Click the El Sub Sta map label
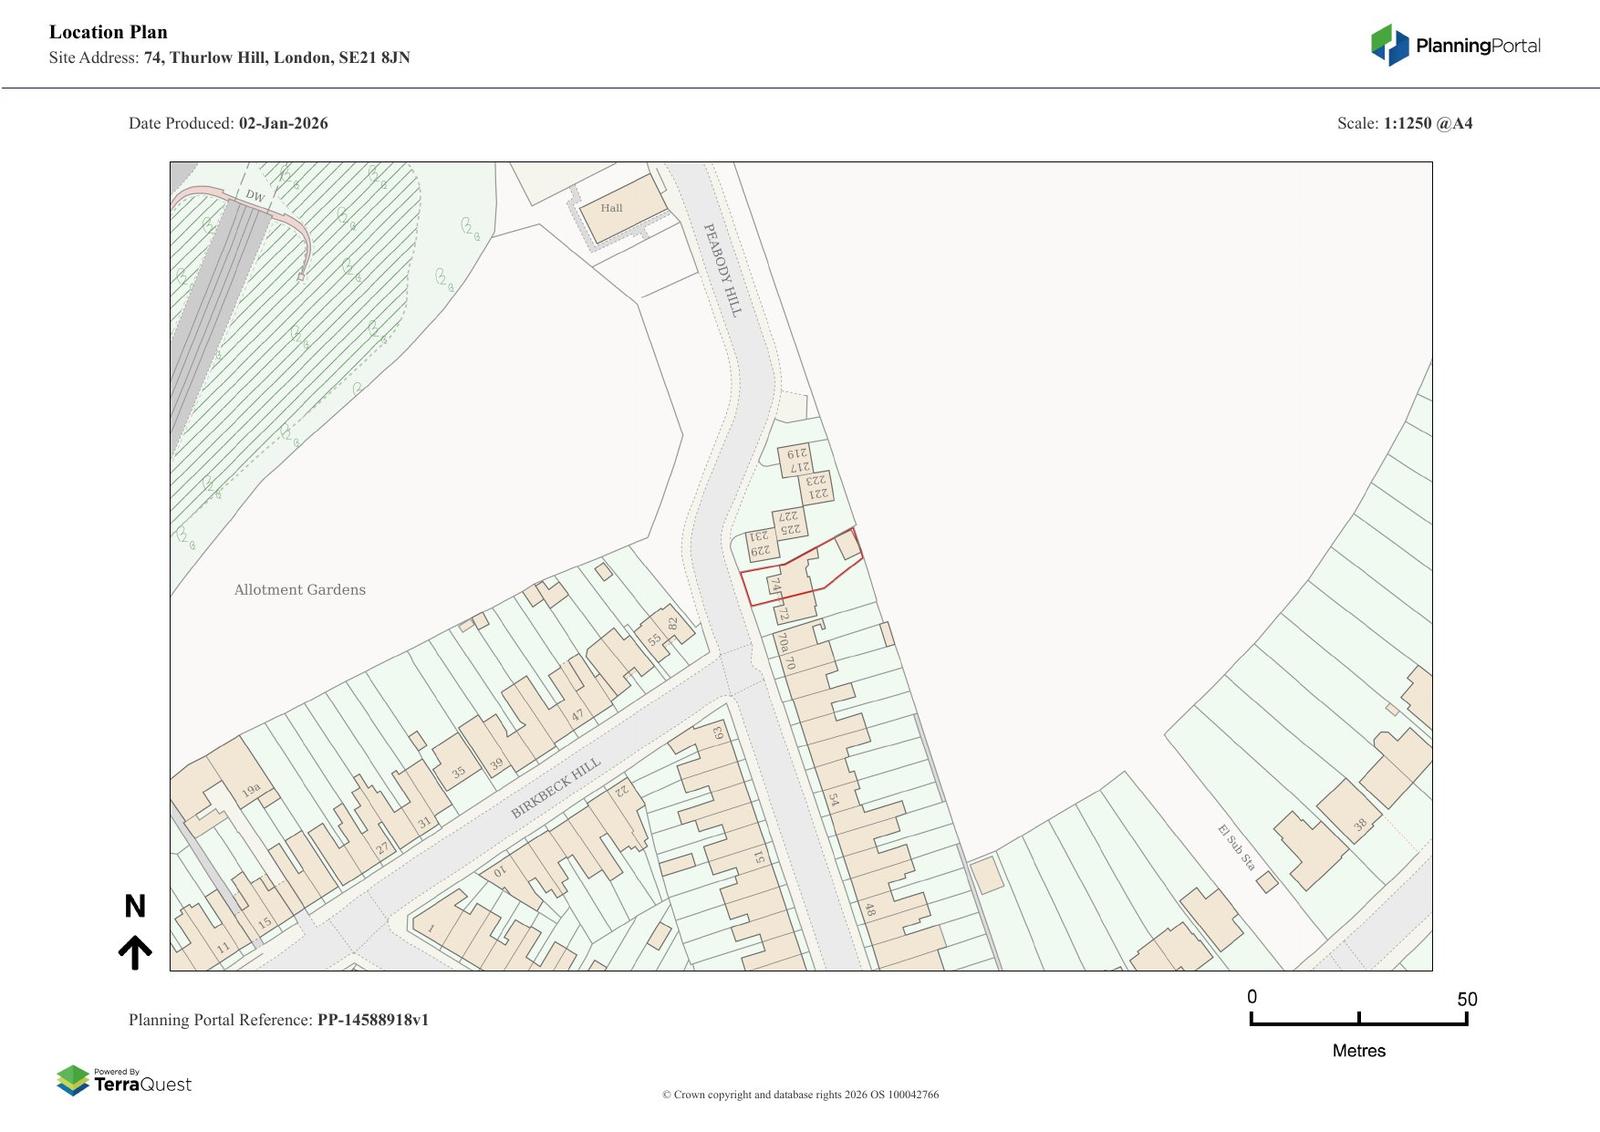1600x1132 pixels. [1236, 847]
